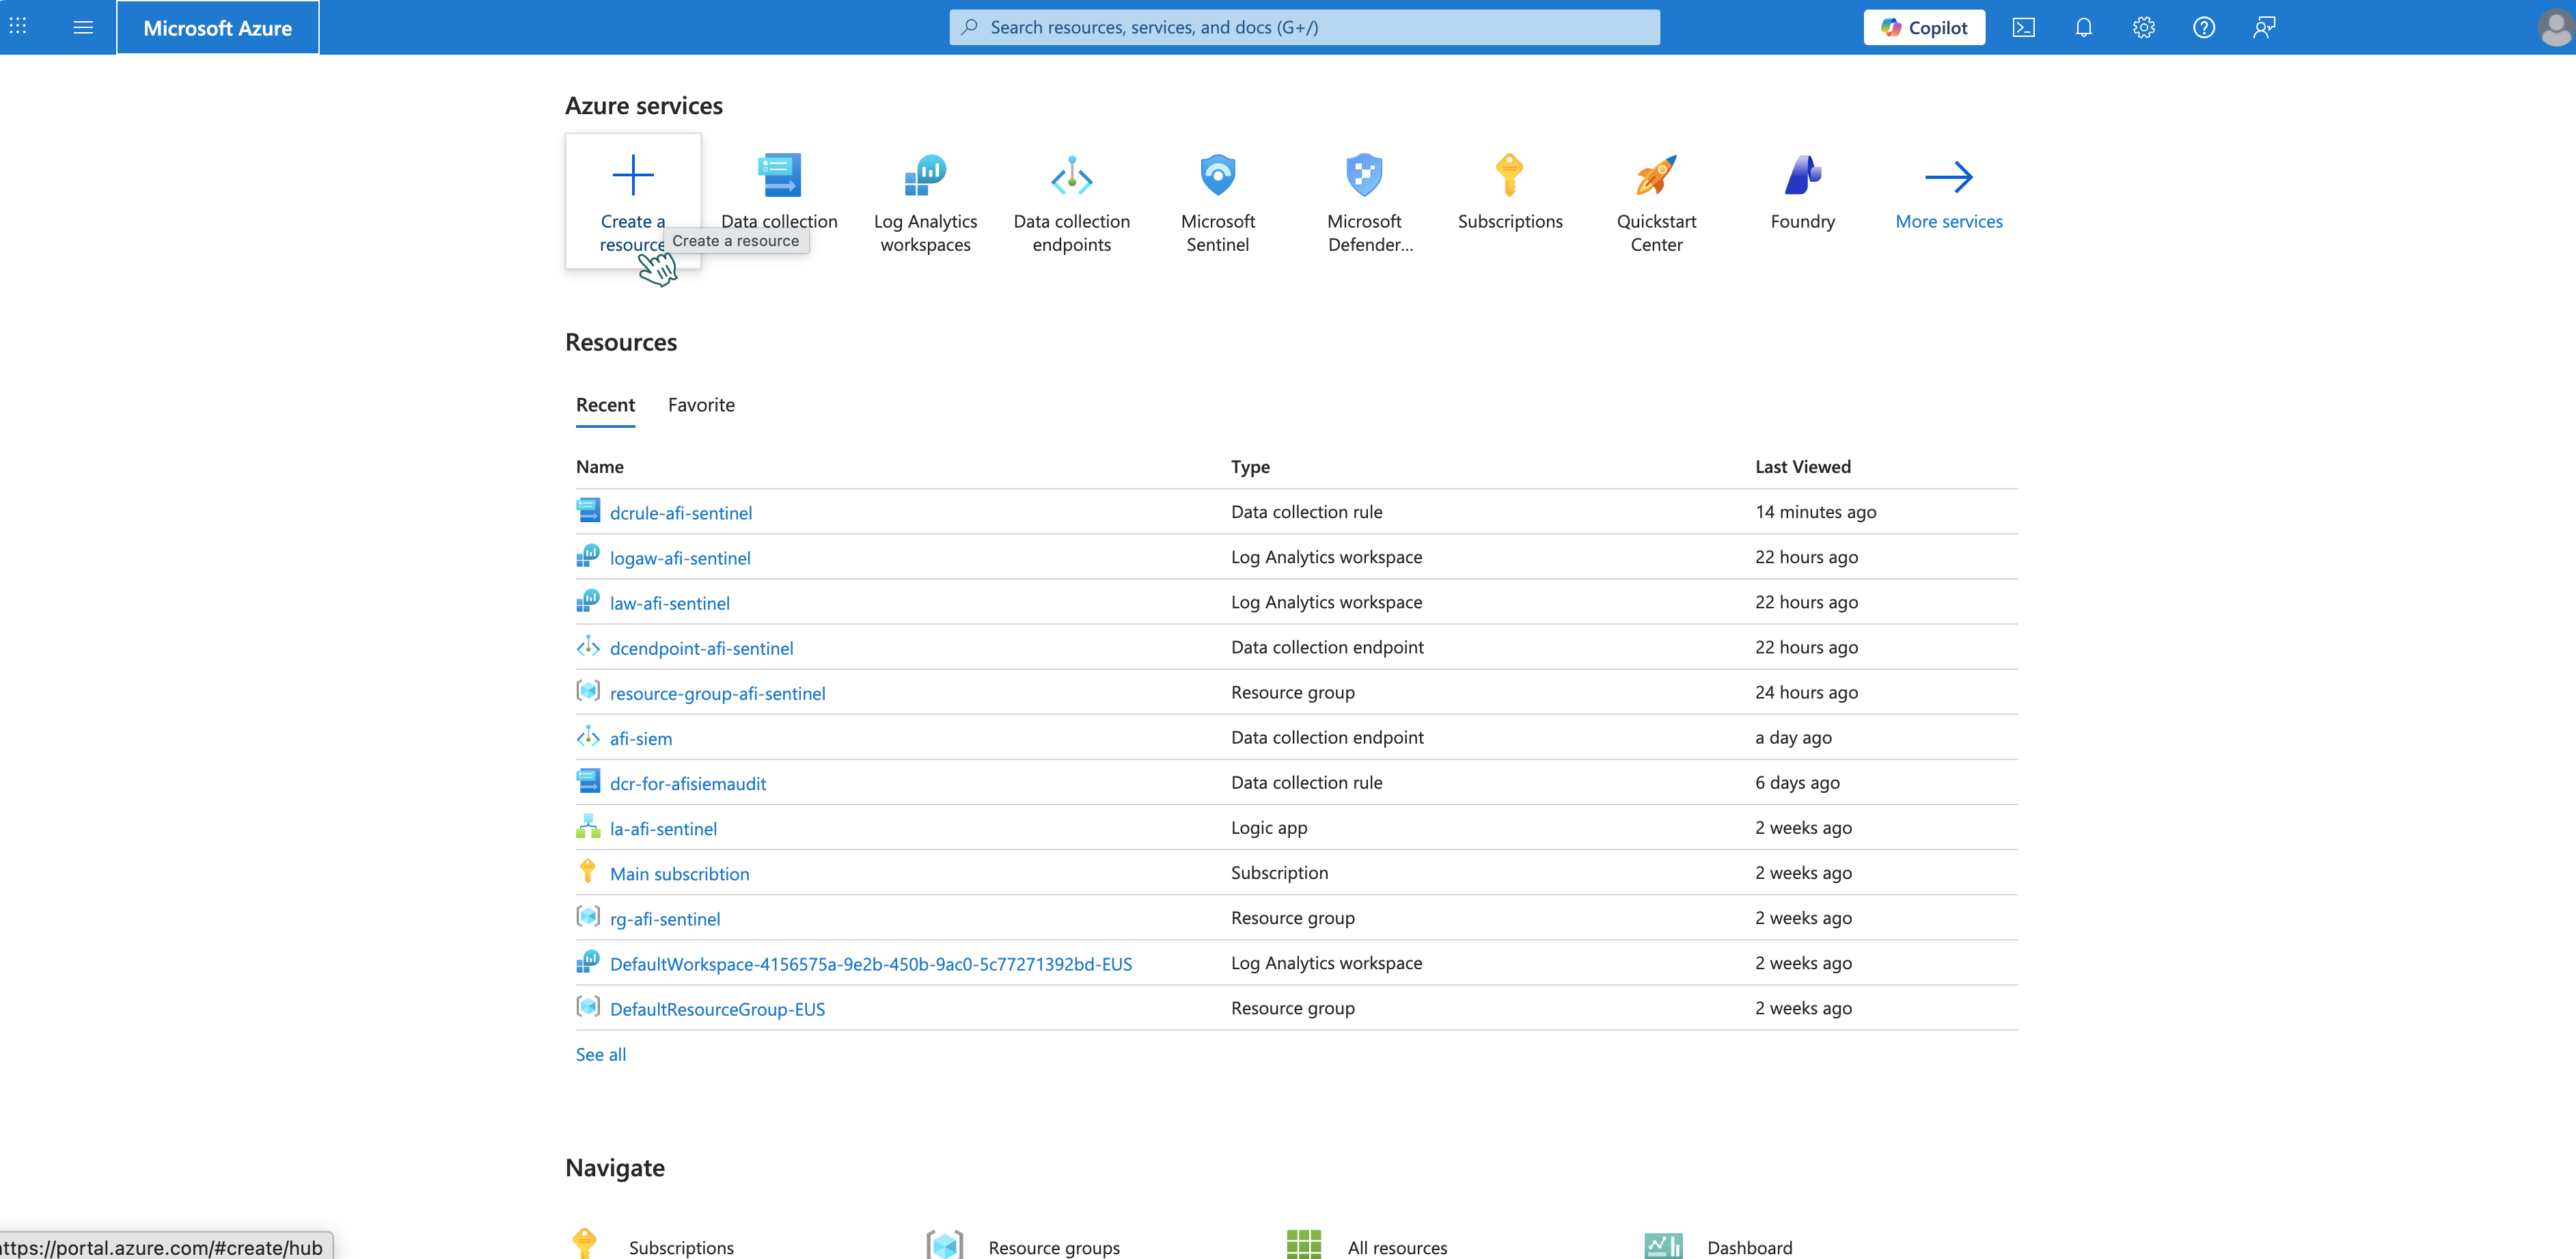Screen dimensions: 2576x1259
Task: Click See all resources link
Action: [601, 1054]
